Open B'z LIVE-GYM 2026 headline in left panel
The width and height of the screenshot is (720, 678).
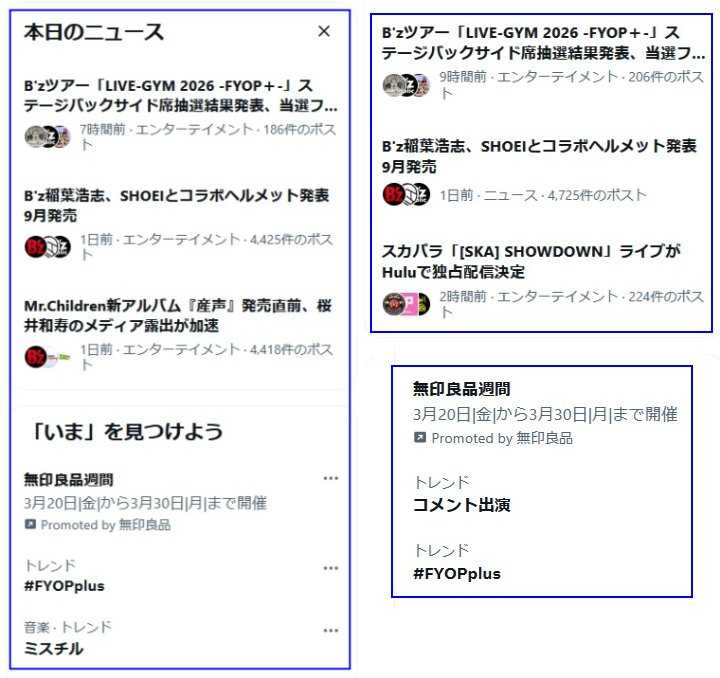180,95
